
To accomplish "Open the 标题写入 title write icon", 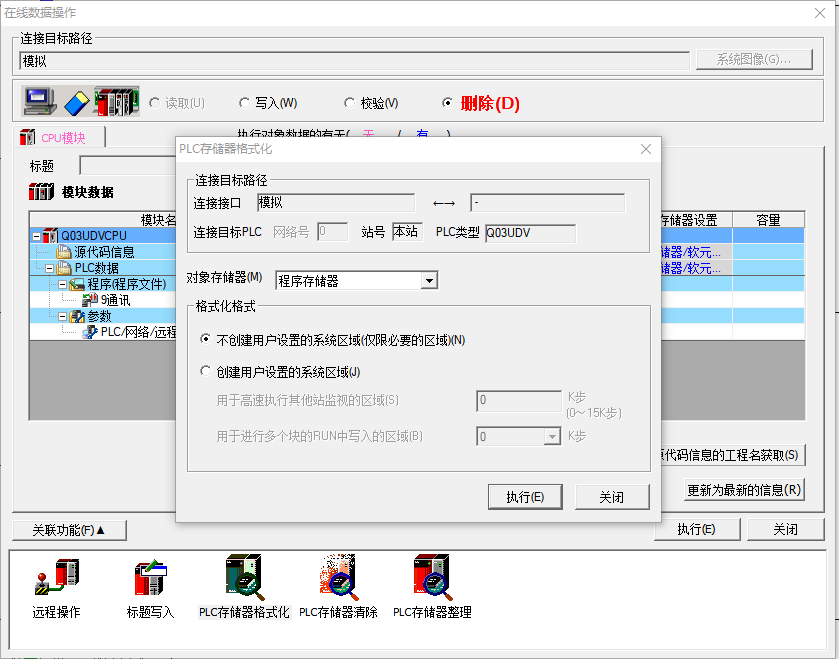I will point(150,581).
